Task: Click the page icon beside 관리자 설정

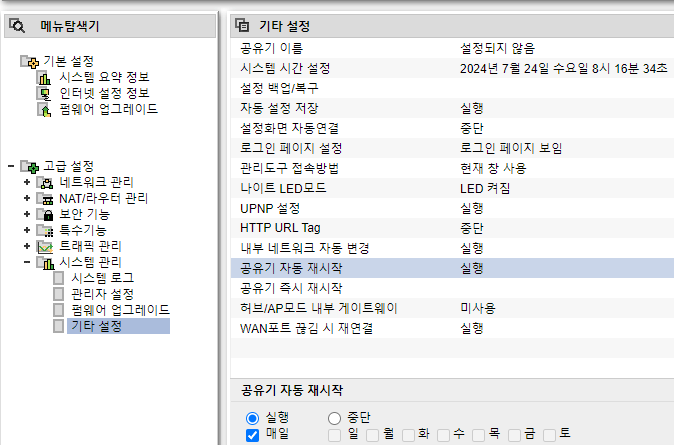Action: [x=58, y=294]
